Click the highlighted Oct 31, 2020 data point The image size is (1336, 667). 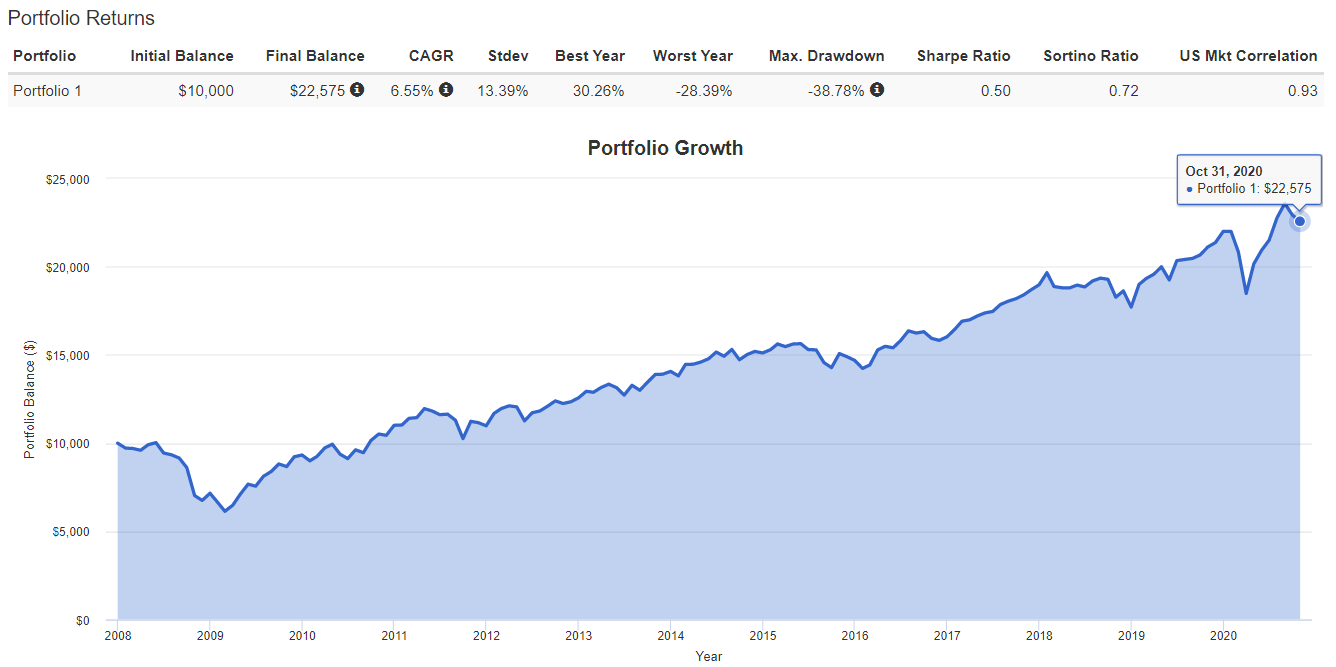point(1299,221)
